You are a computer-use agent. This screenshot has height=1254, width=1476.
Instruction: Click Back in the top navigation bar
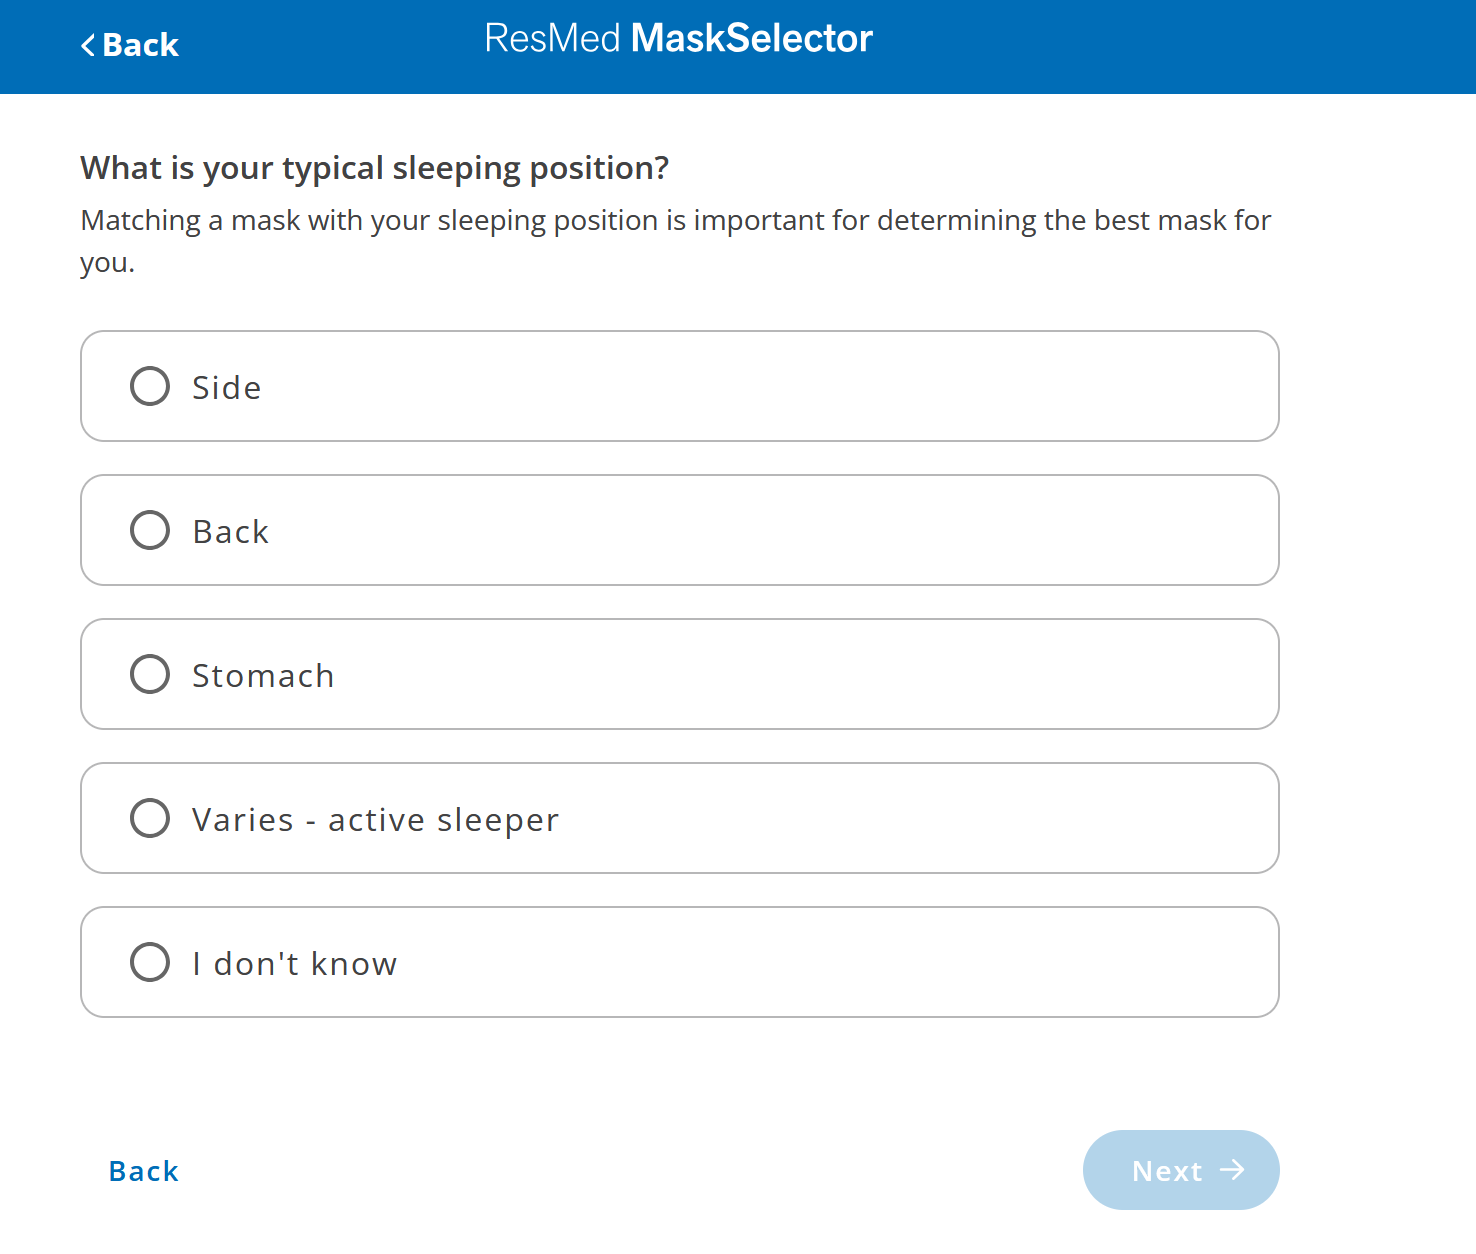point(129,44)
